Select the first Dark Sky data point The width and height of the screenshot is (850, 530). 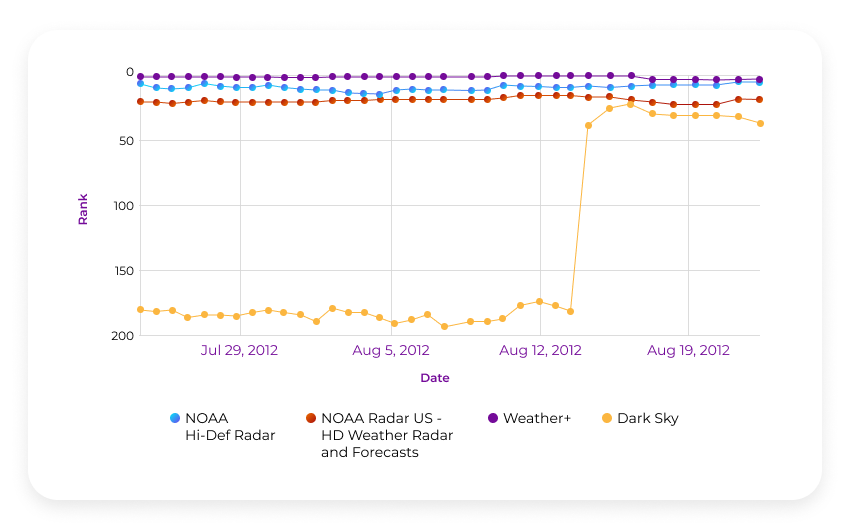[x=141, y=310]
